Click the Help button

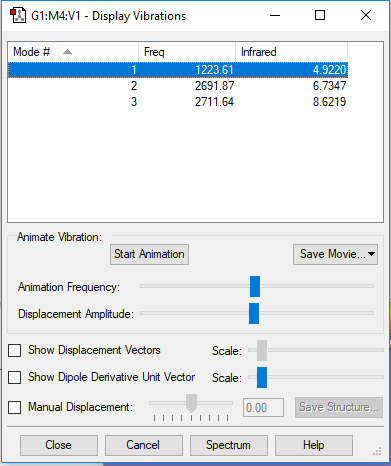[x=314, y=445]
